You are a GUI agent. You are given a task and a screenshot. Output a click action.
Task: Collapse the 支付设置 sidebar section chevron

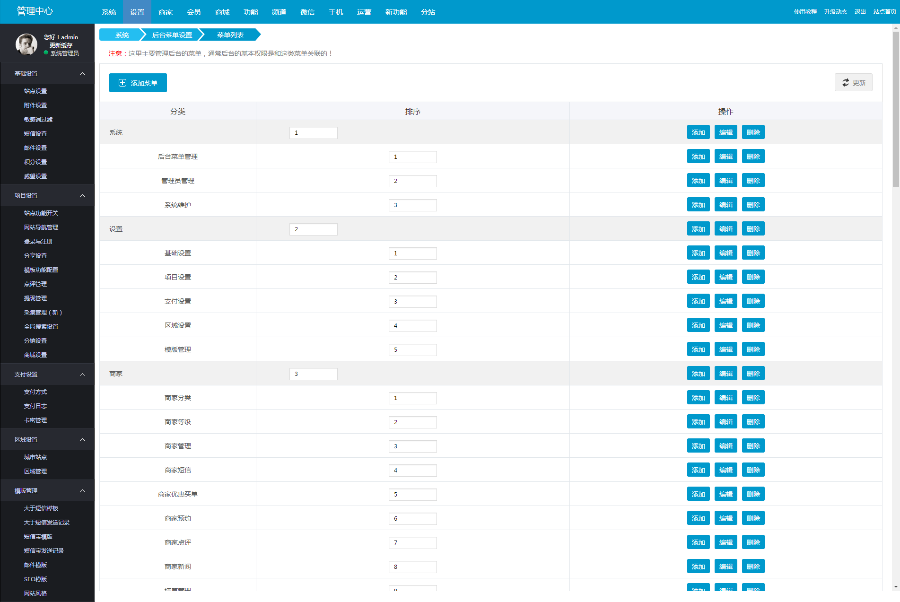tap(83, 374)
